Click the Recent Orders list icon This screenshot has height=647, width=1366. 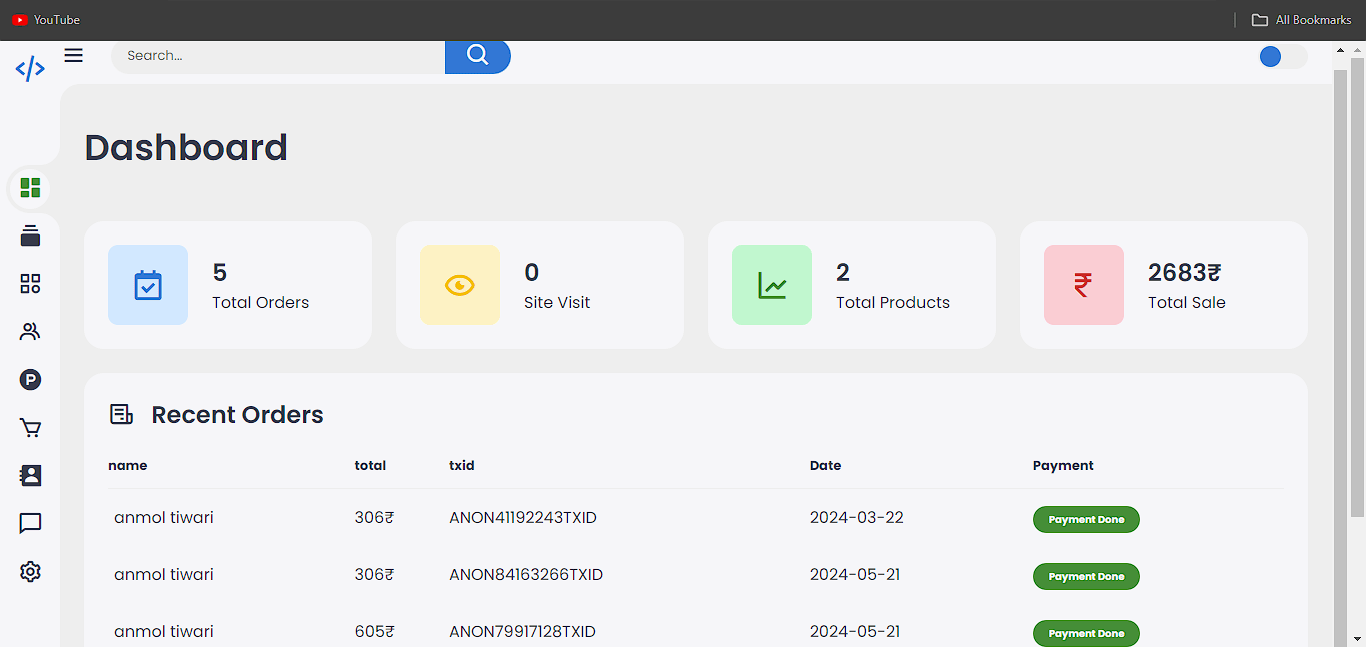pos(121,414)
